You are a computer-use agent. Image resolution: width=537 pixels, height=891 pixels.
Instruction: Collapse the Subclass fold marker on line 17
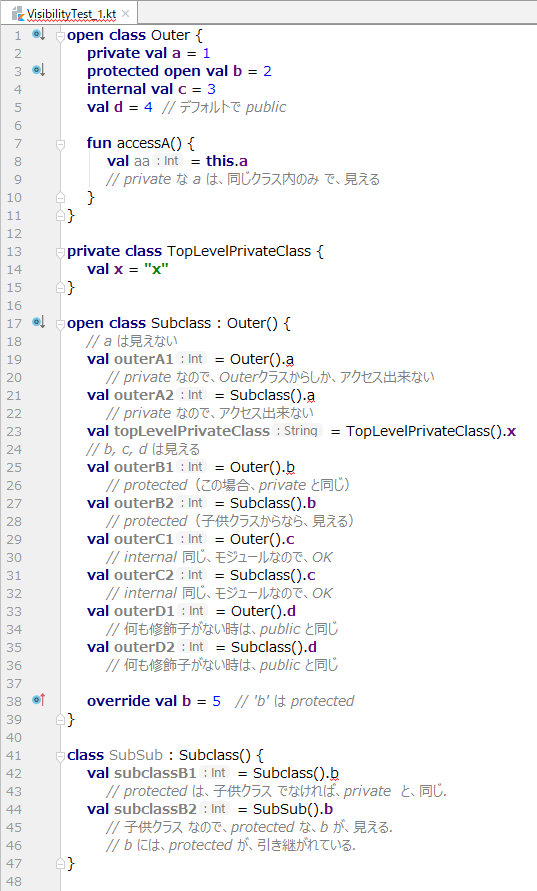[60, 324]
